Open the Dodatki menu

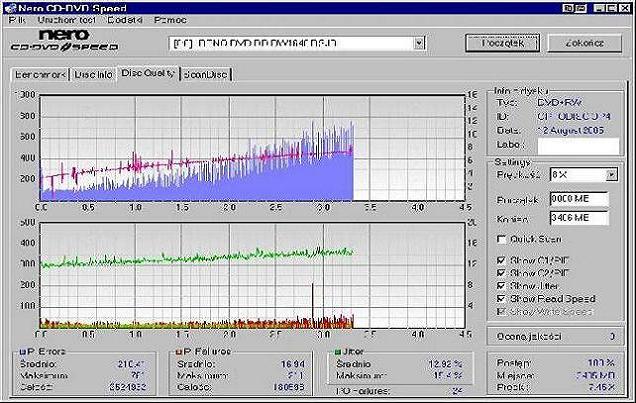[125, 20]
